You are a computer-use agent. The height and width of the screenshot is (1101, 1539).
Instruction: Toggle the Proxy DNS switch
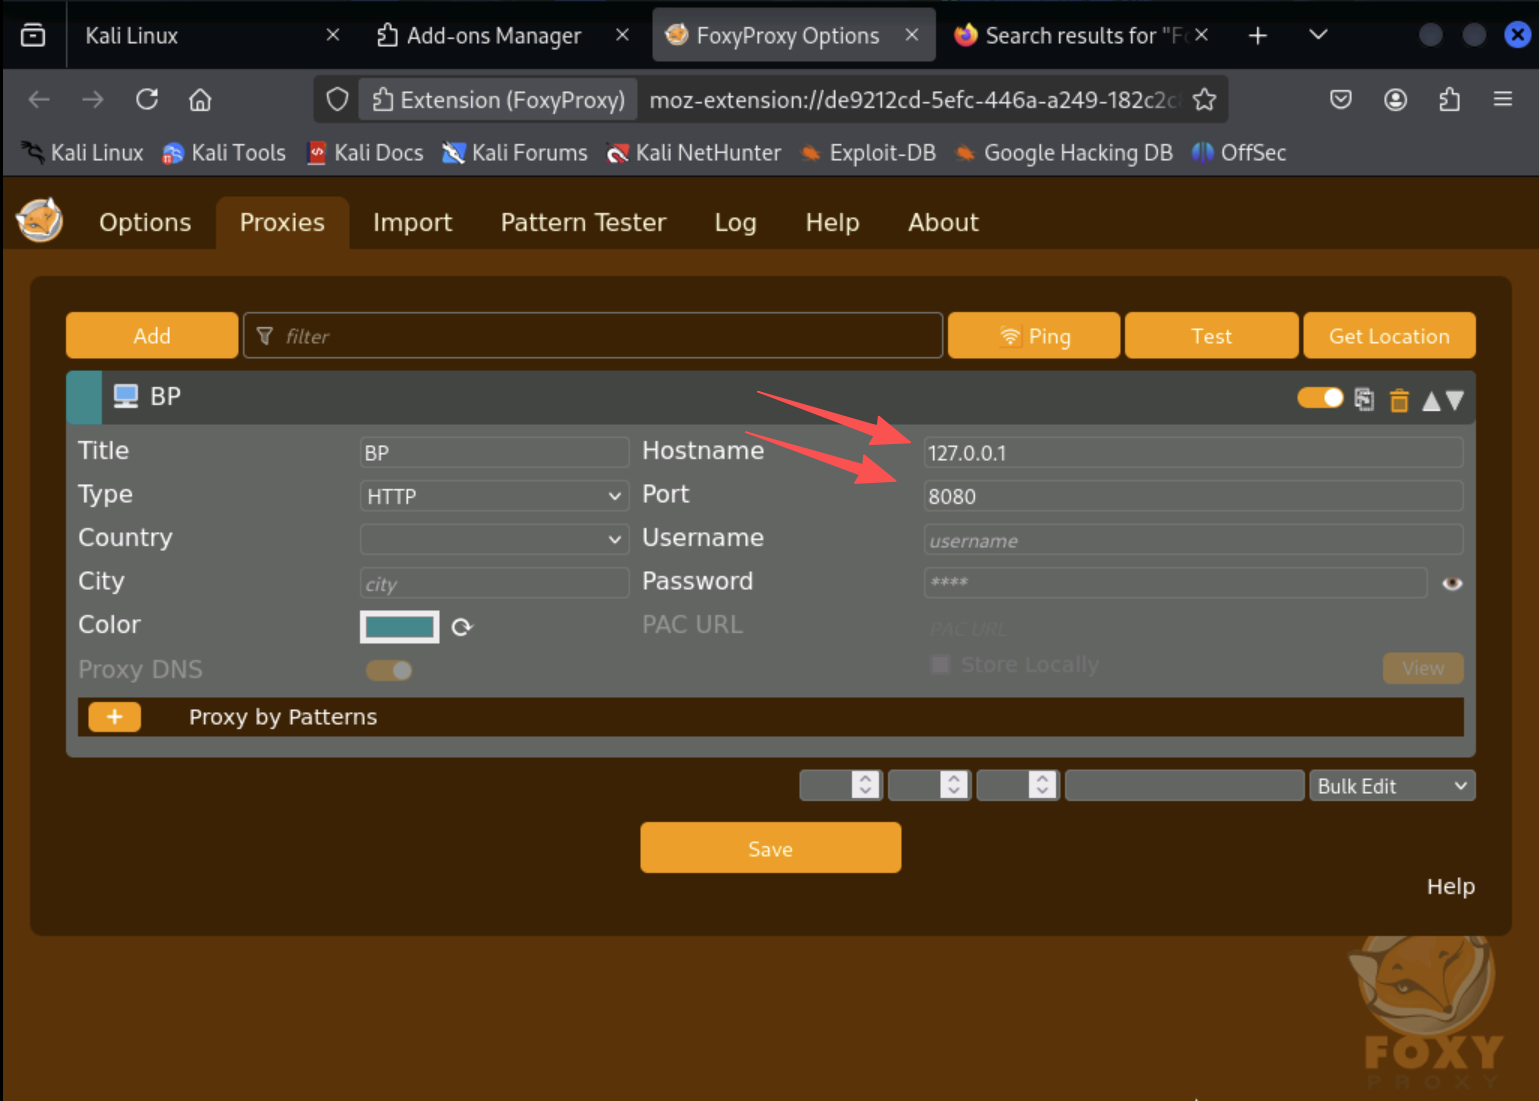pos(389,670)
